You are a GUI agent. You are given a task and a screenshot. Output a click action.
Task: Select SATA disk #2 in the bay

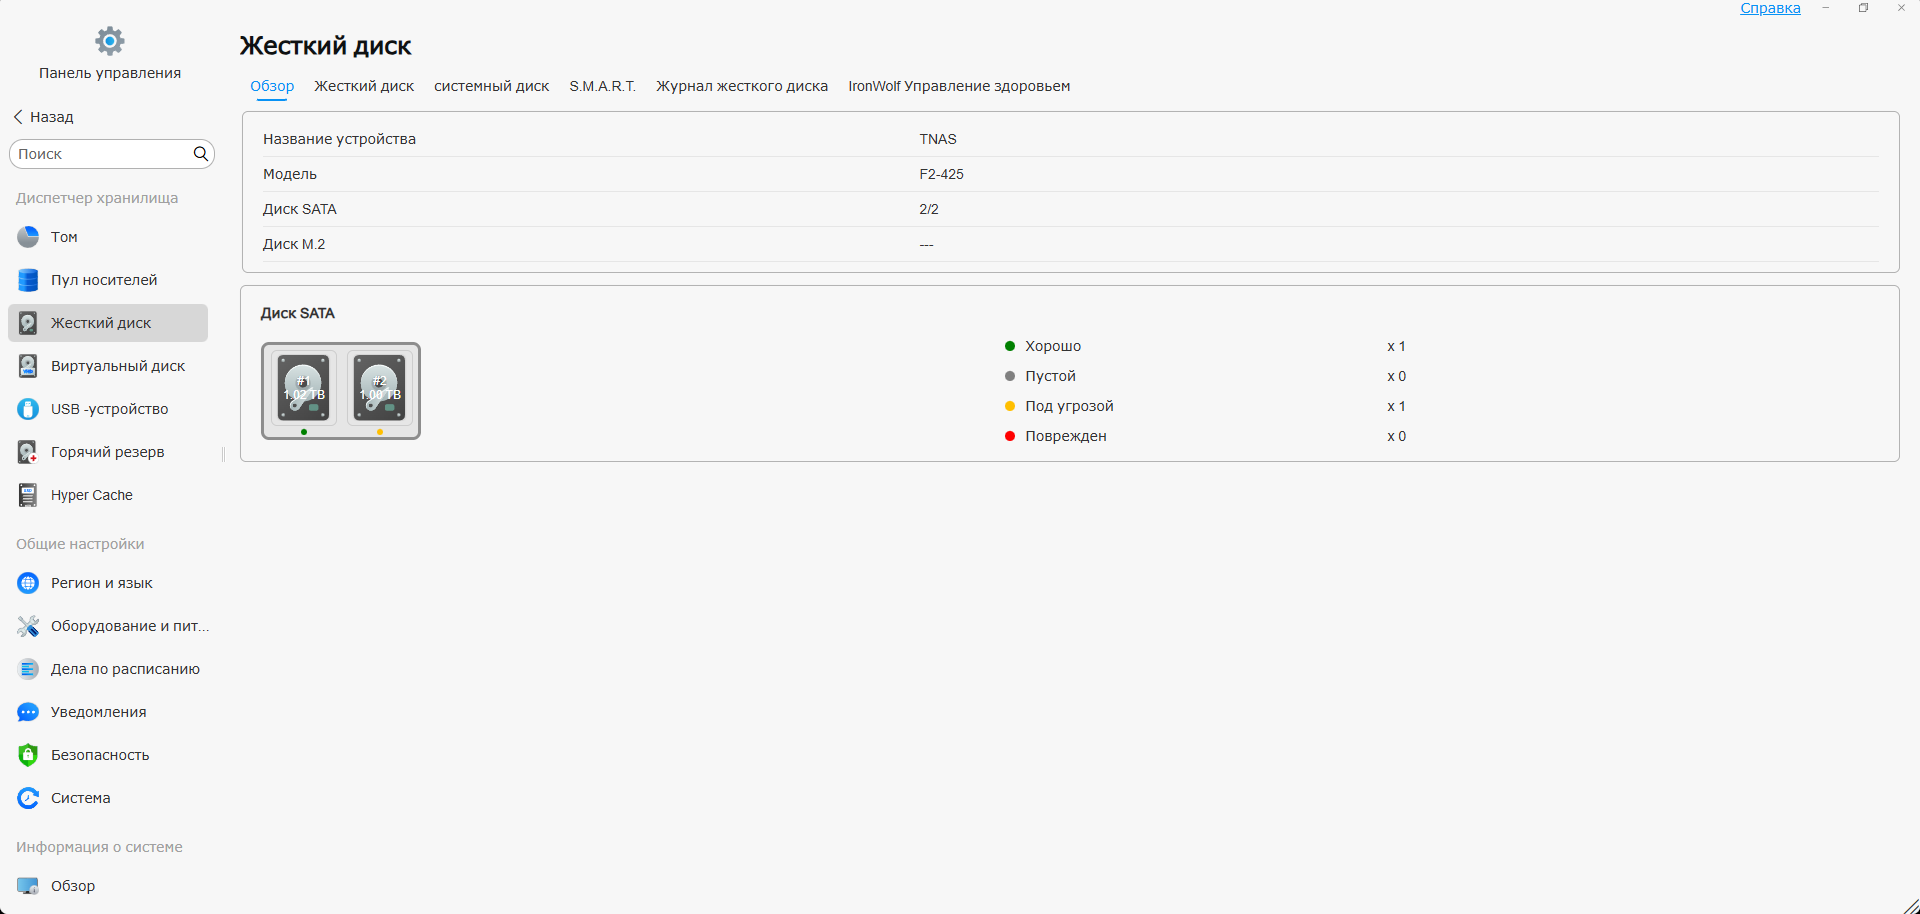point(380,388)
